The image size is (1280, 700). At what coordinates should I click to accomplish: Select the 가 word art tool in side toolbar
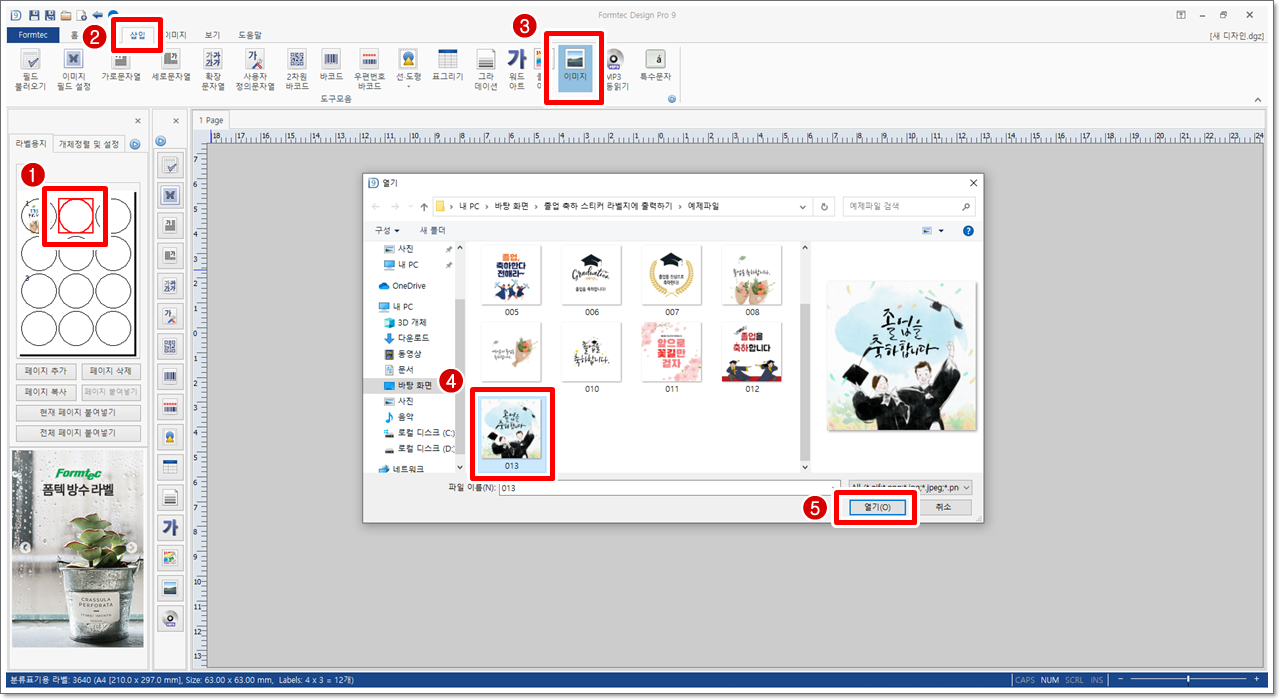pyautogui.click(x=170, y=527)
